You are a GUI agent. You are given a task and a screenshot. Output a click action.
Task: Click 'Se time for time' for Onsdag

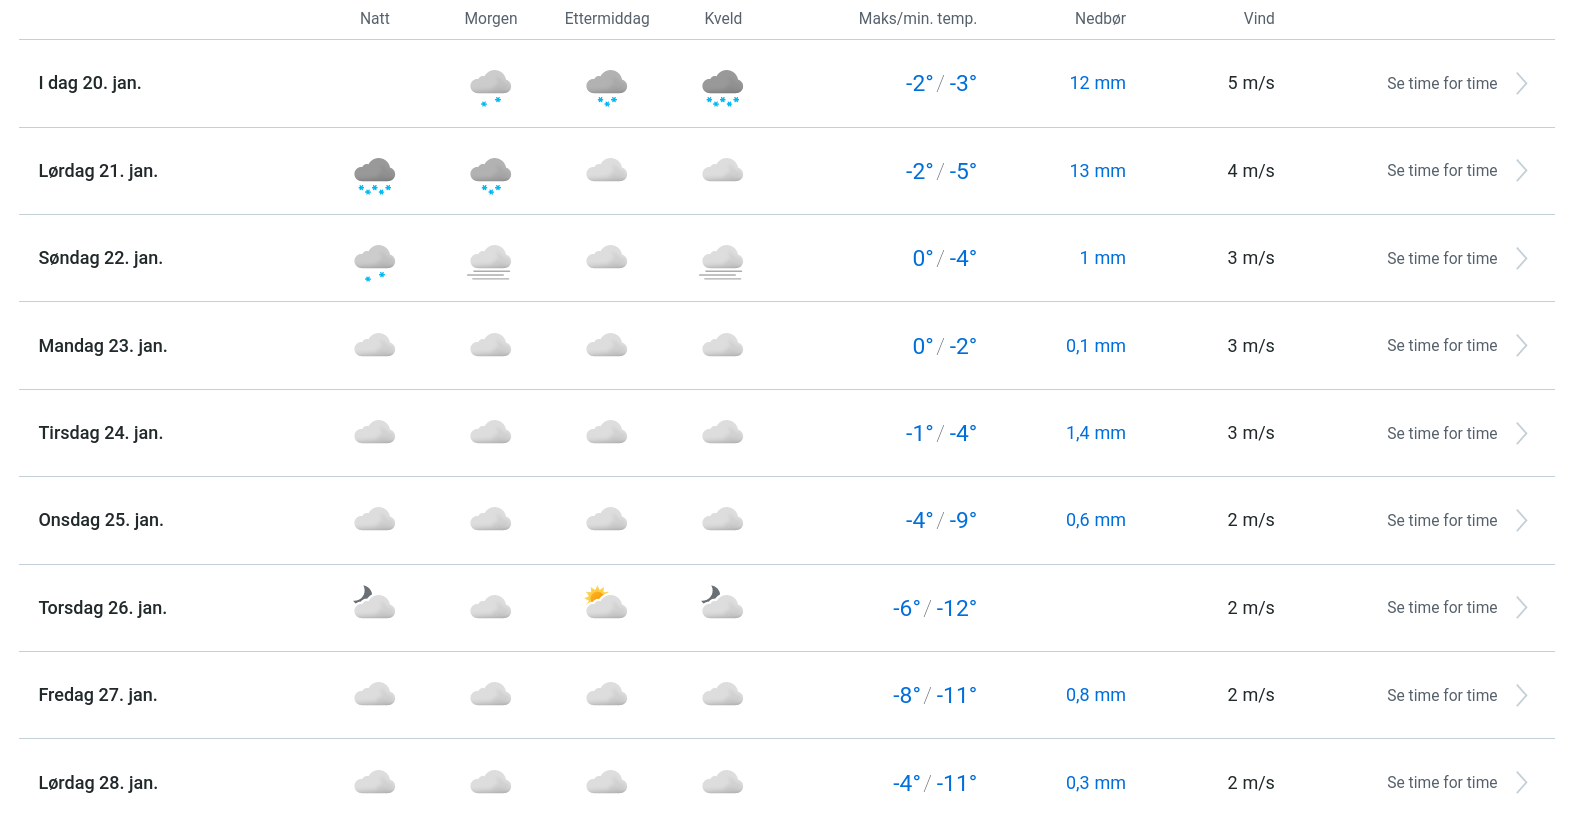pos(1441,520)
